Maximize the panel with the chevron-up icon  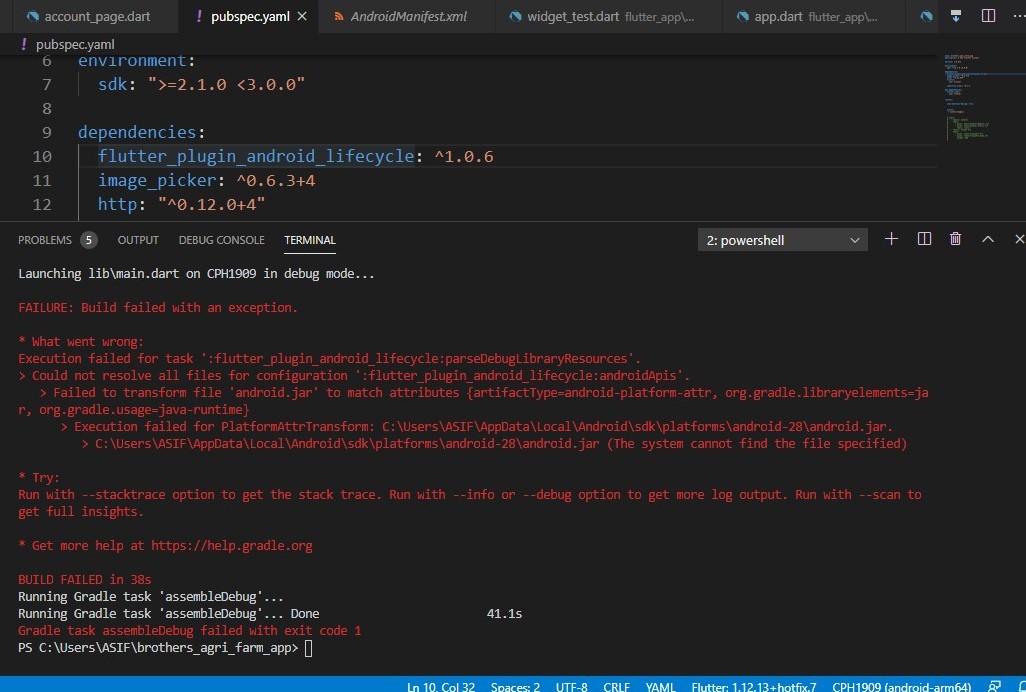[x=987, y=239]
